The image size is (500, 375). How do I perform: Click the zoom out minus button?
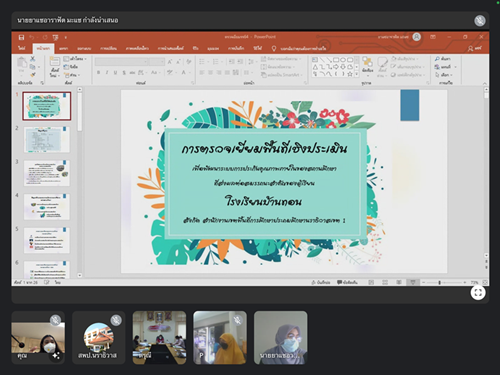(x=424, y=282)
